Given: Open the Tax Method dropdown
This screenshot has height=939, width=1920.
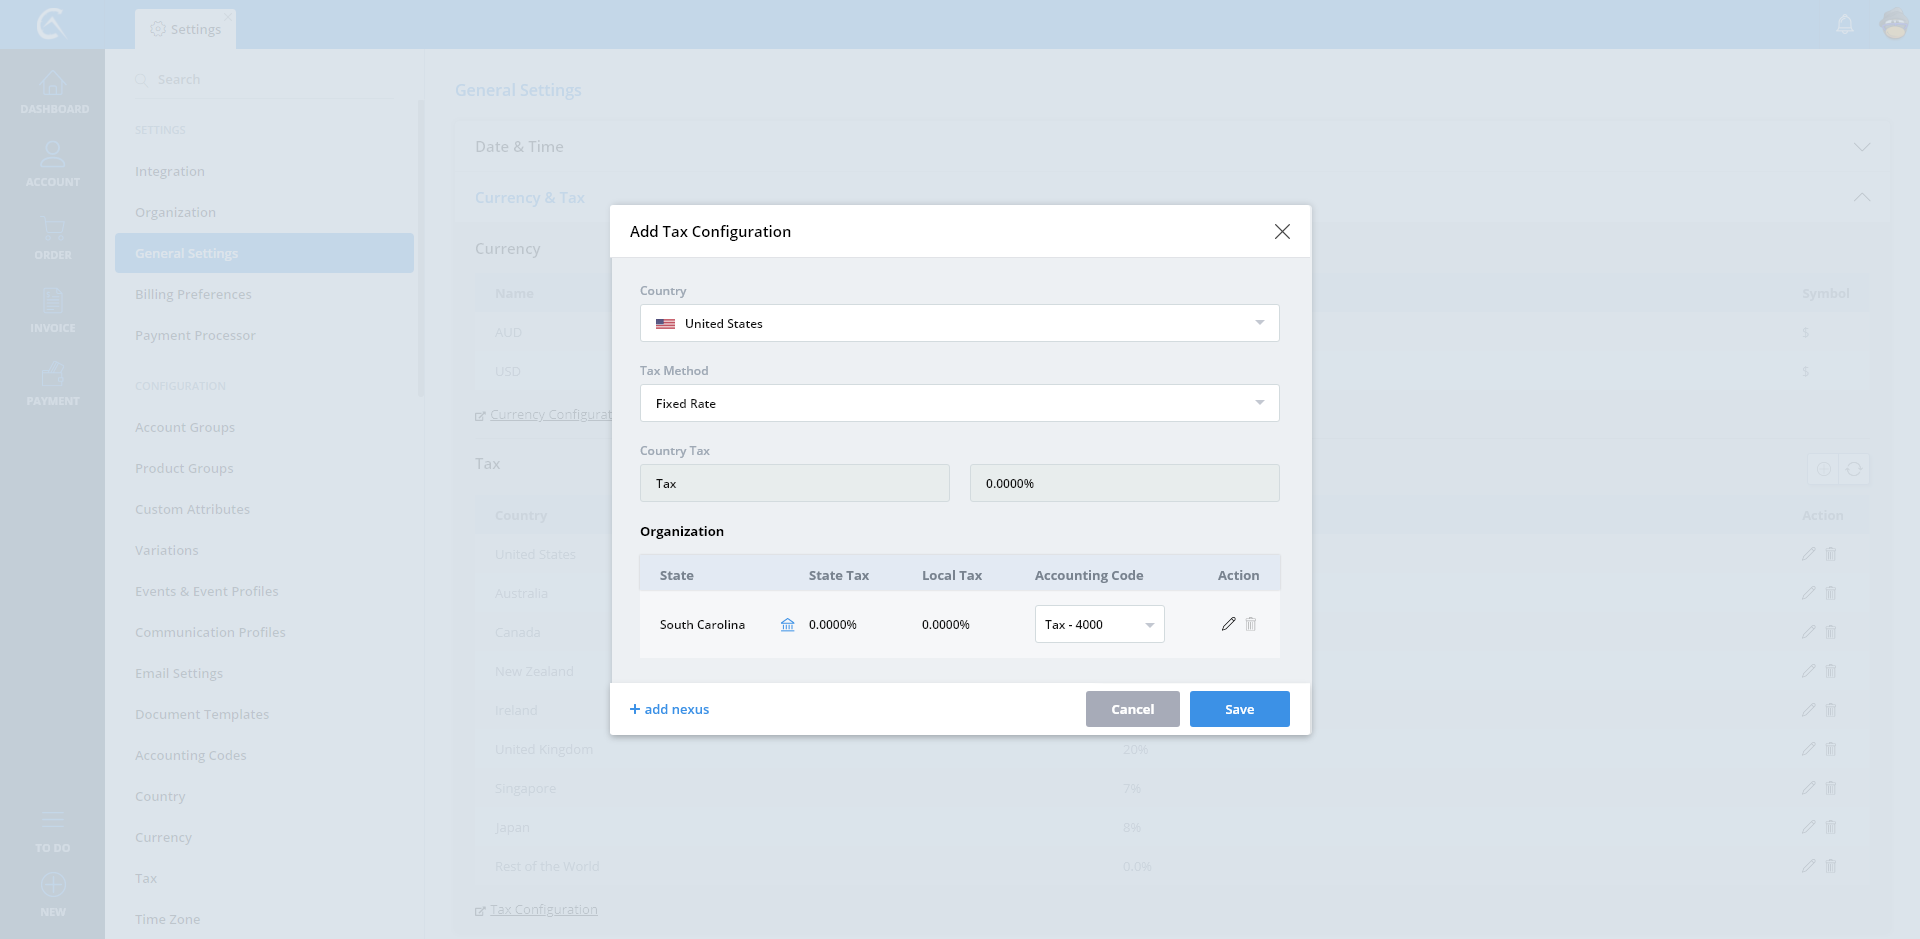Looking at the screenshot, I should 959,403.
